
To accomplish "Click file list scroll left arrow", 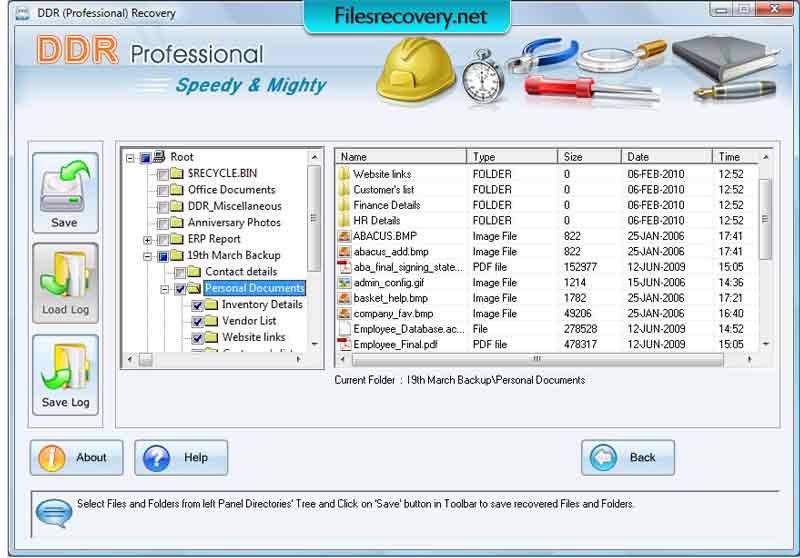I will 342,359.
